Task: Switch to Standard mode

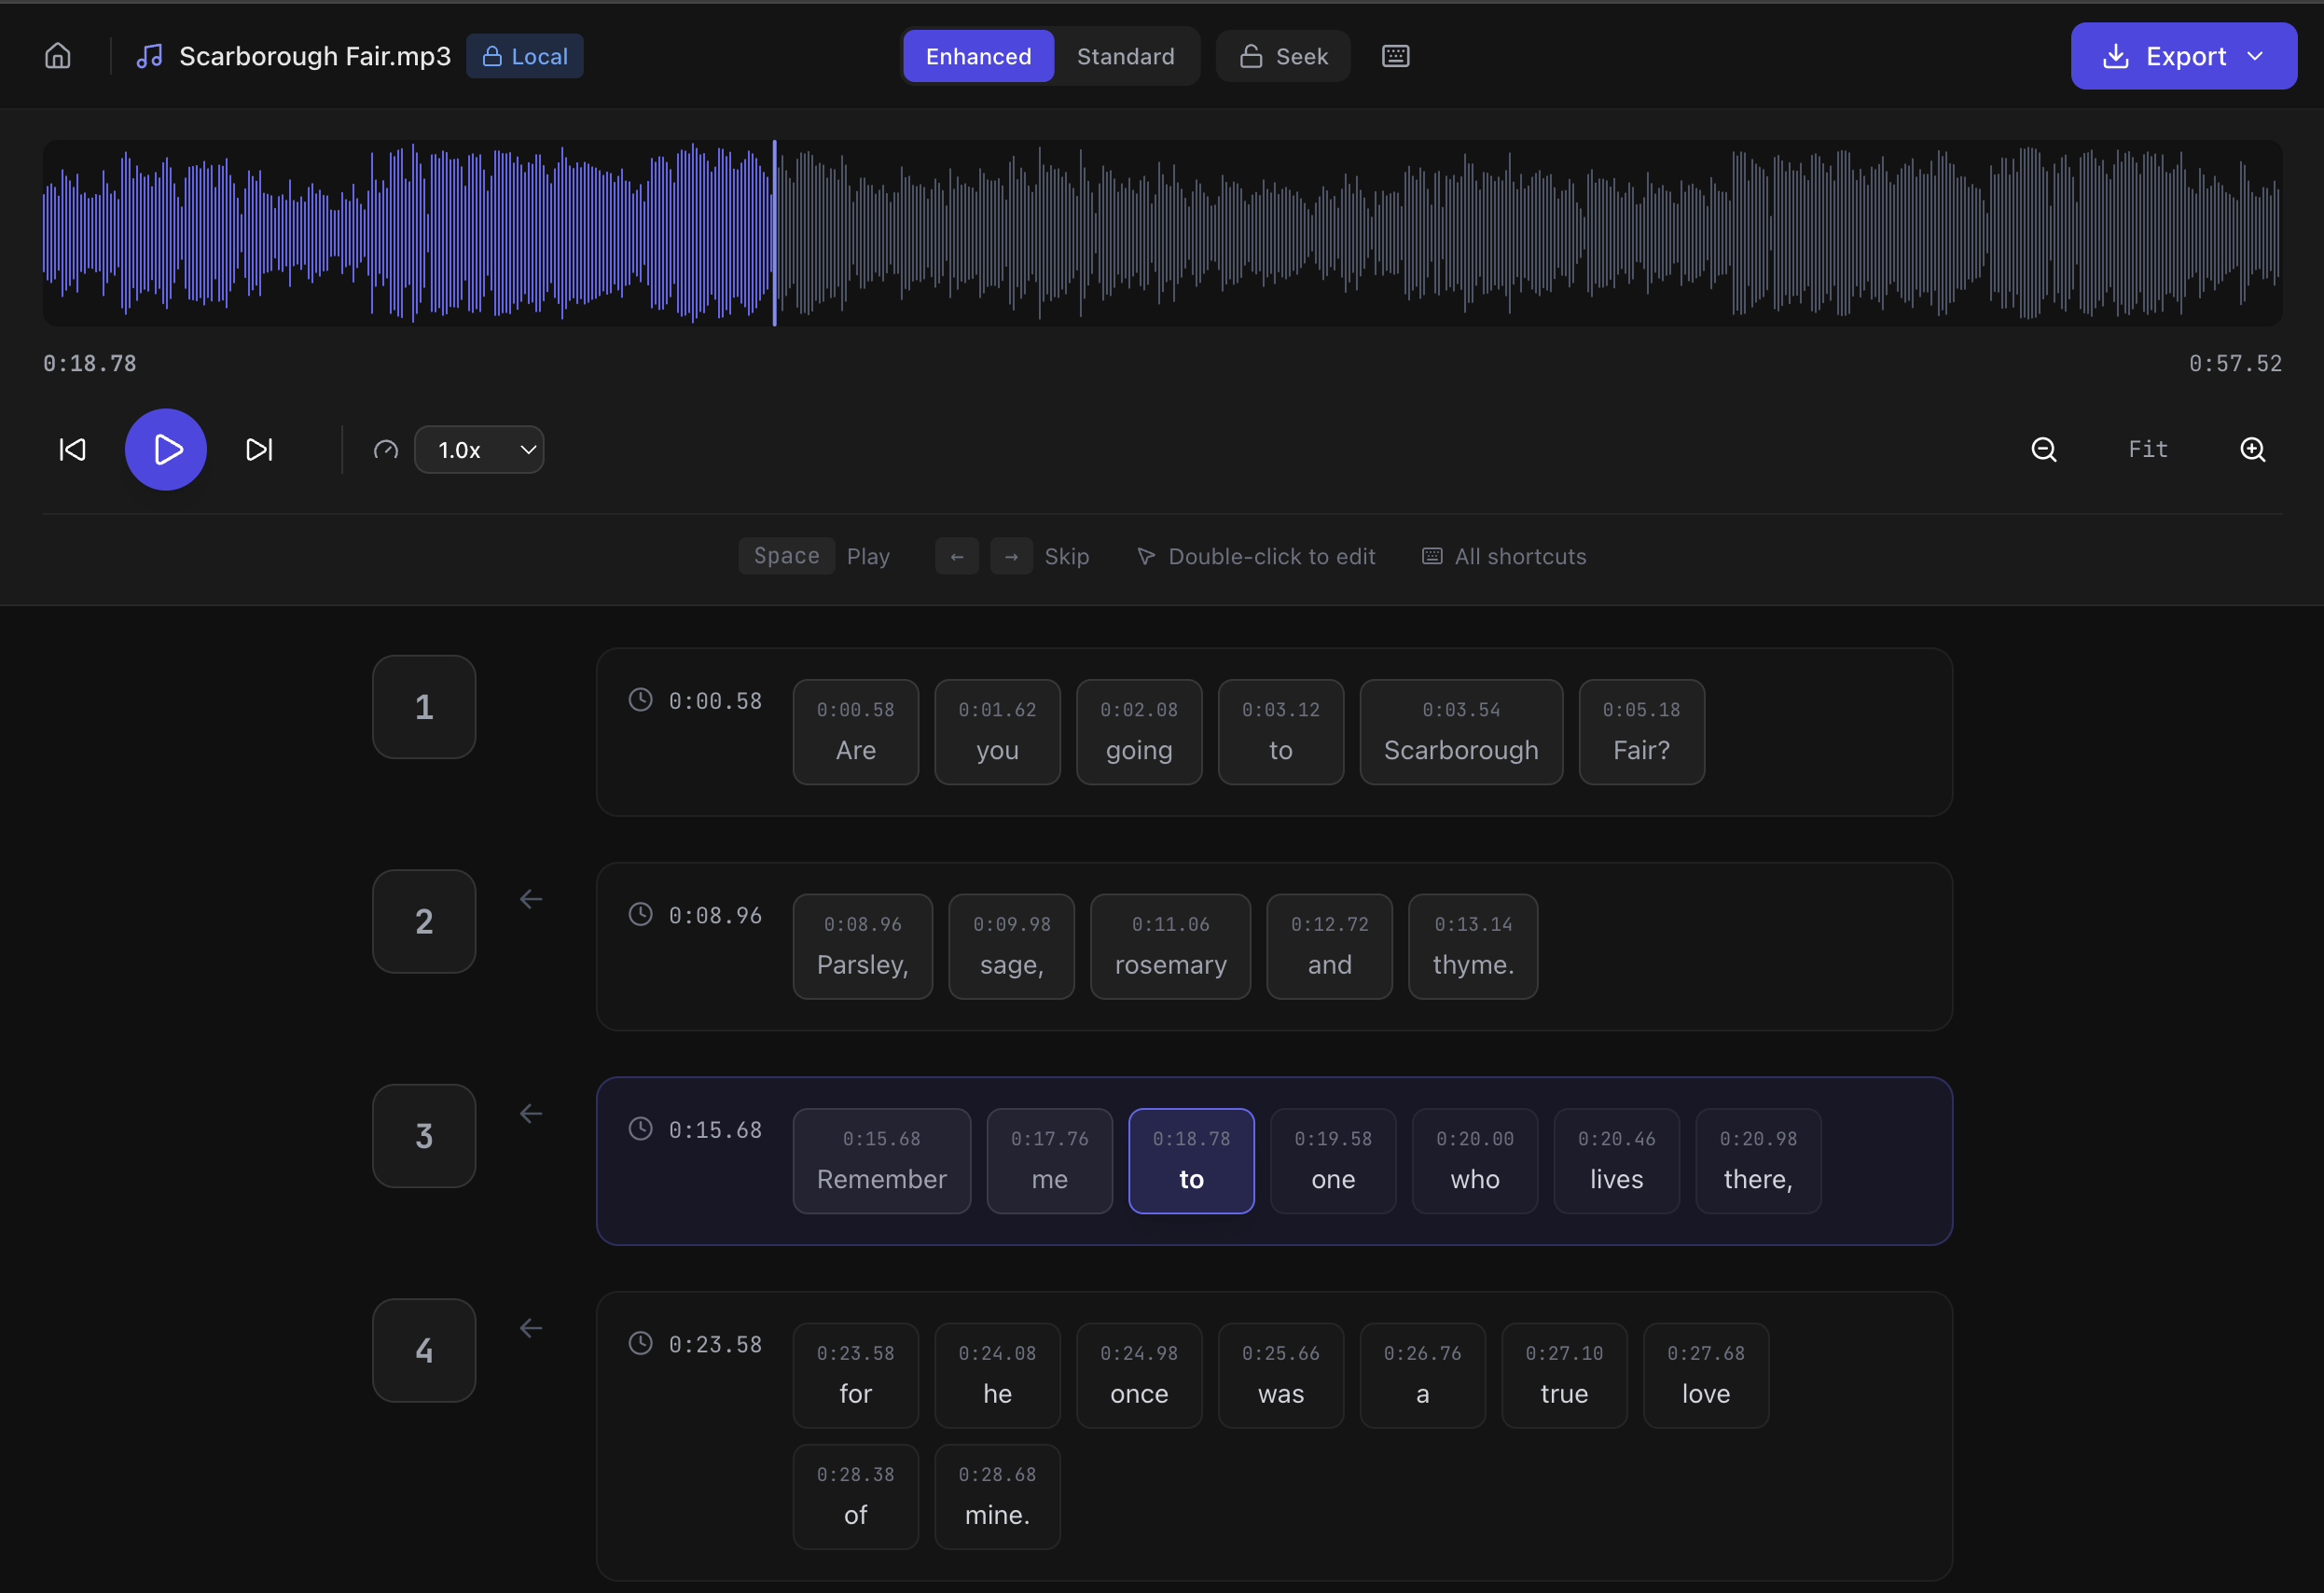Action: click(1125, 56)
